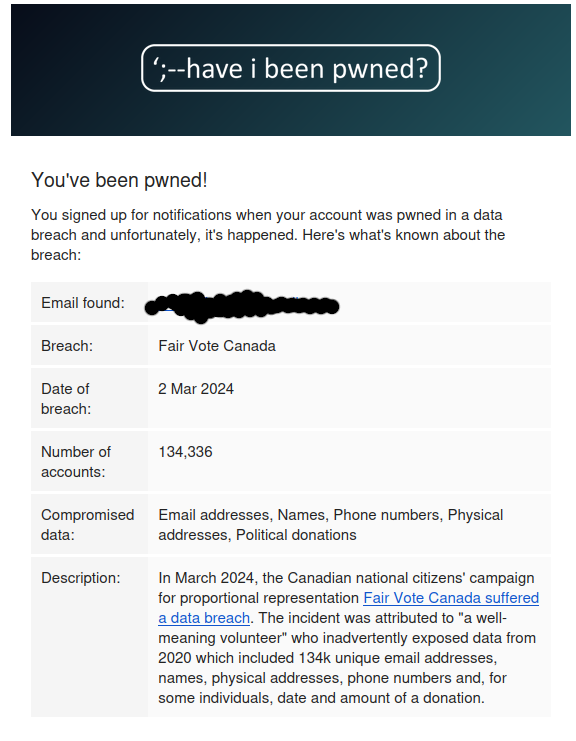Click 'date and amount of a donation' text
This screenshot has width=576, height=741.
click(381, 698)
